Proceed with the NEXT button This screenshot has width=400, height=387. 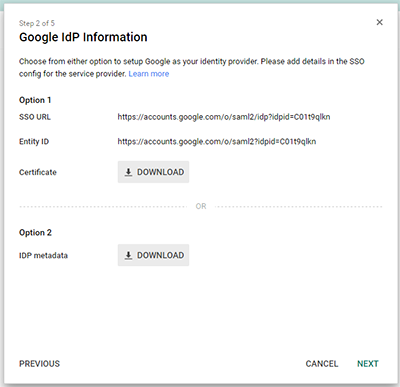pos(368,364)
